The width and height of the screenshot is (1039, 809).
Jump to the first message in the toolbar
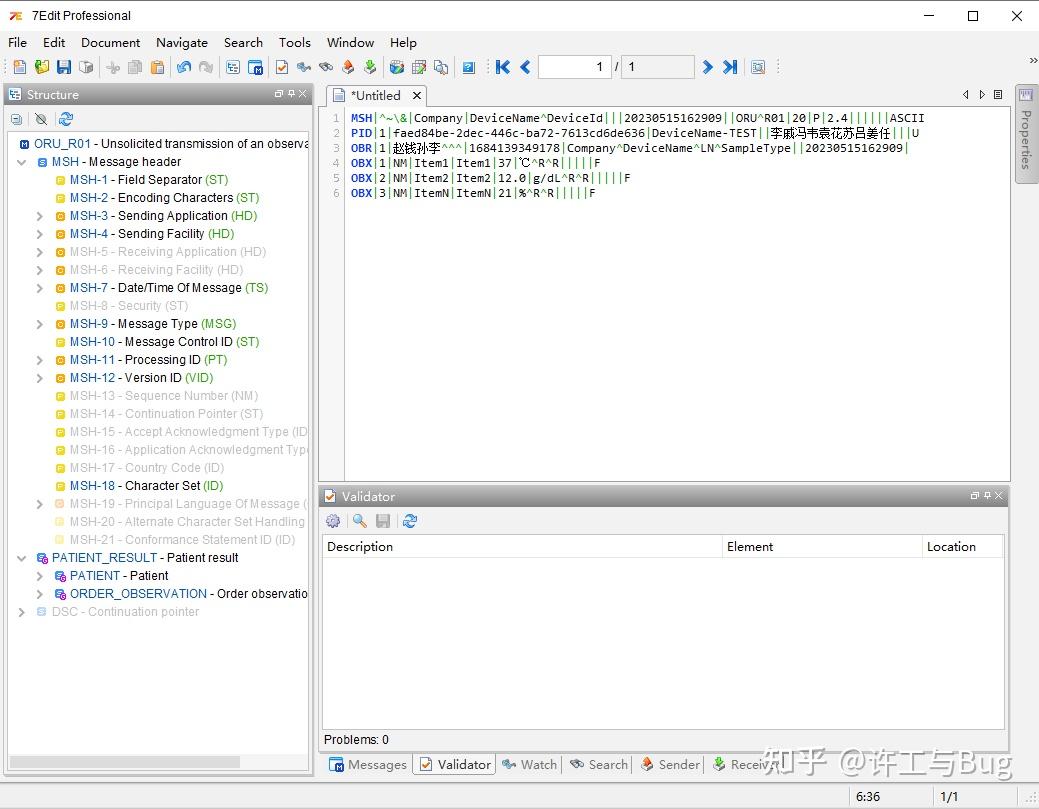[x=503, y=67]
